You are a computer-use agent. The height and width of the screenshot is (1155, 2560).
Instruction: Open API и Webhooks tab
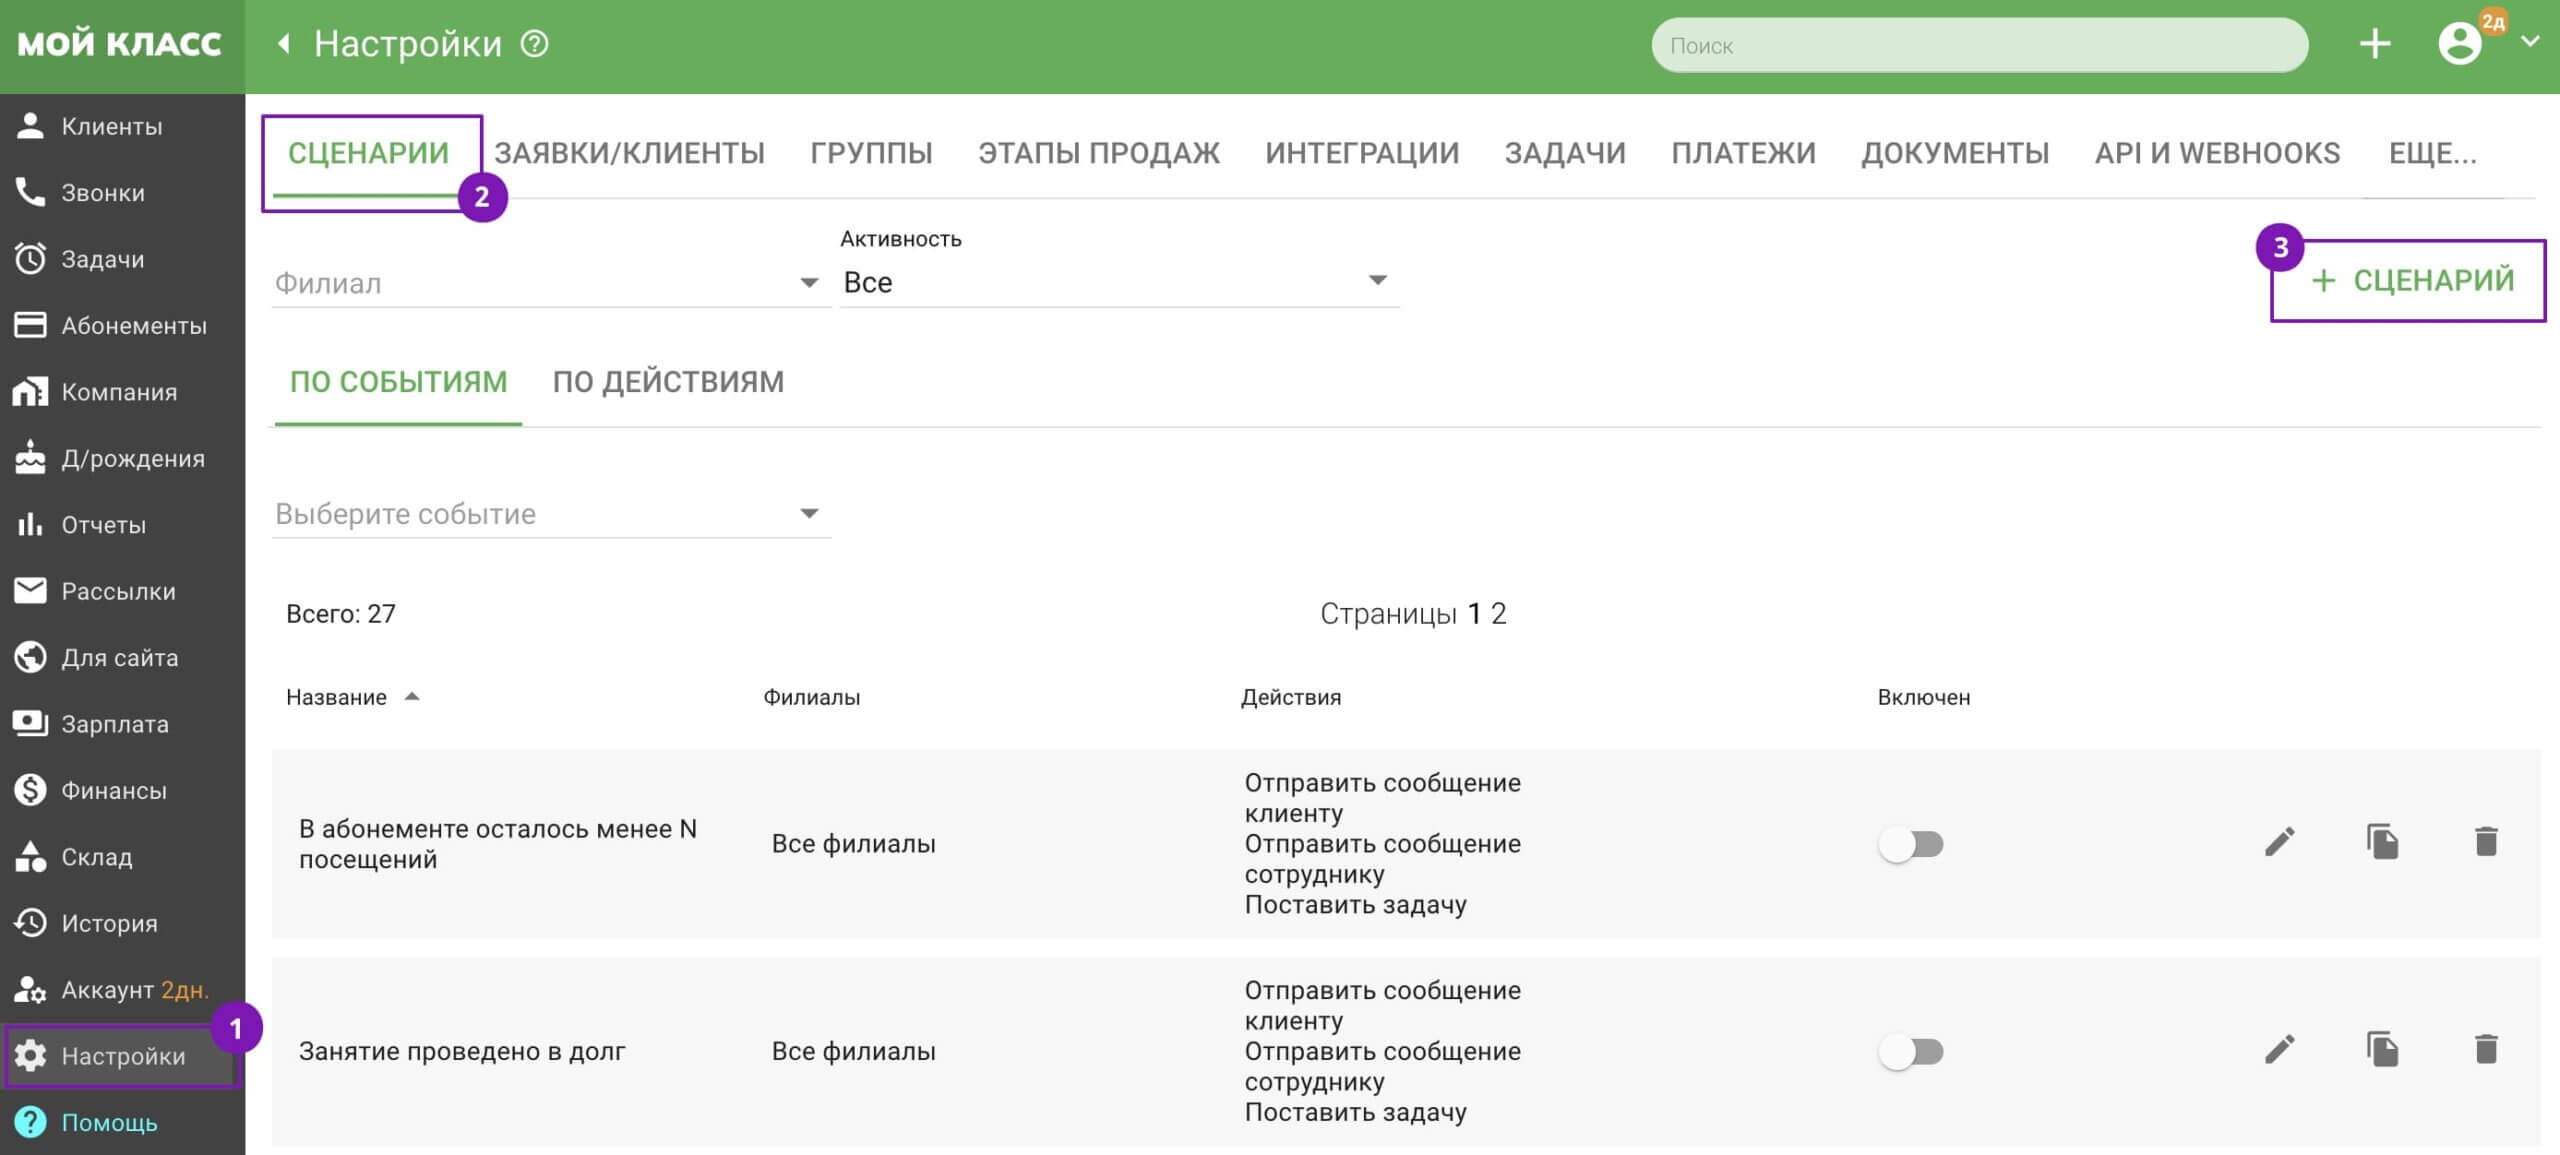2217,153
